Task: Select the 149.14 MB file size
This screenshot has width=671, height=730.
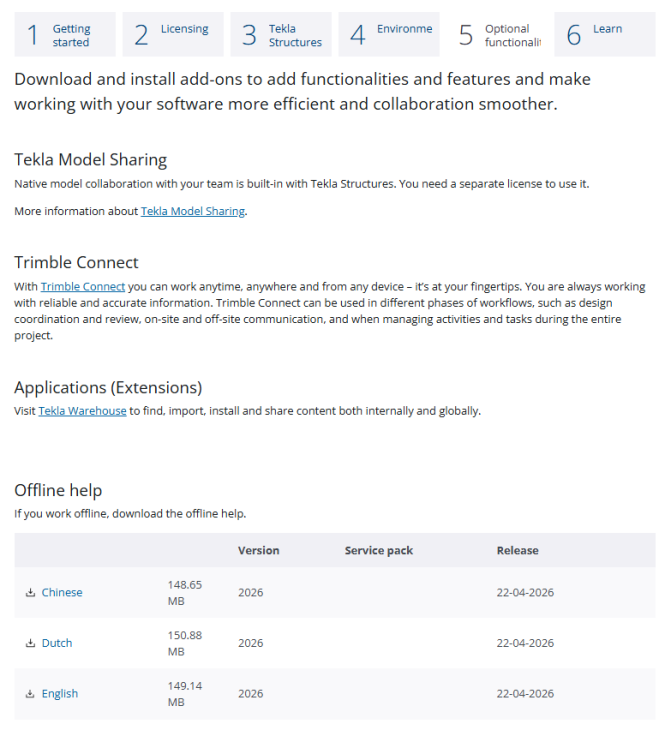Action: [x=185, y=694]
